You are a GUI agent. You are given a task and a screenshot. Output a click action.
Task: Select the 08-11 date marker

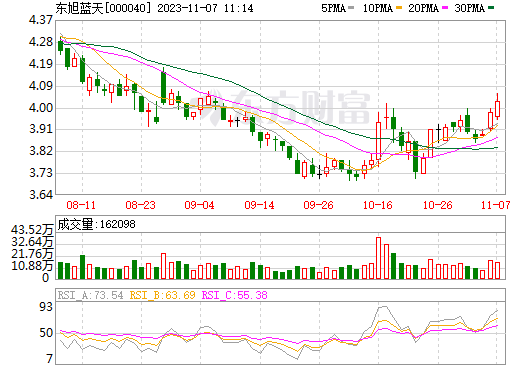(81, 205)
